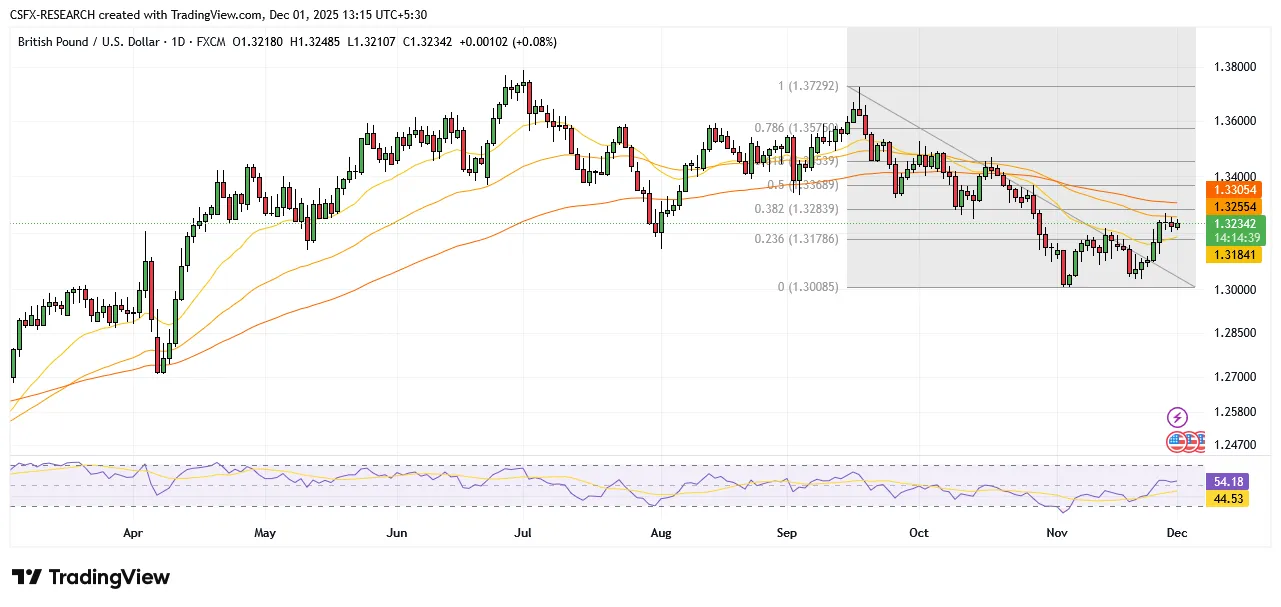Click the TradingView wordmark text
The width and height of the screenshot is (1281, 607).
tap(109, 578)
